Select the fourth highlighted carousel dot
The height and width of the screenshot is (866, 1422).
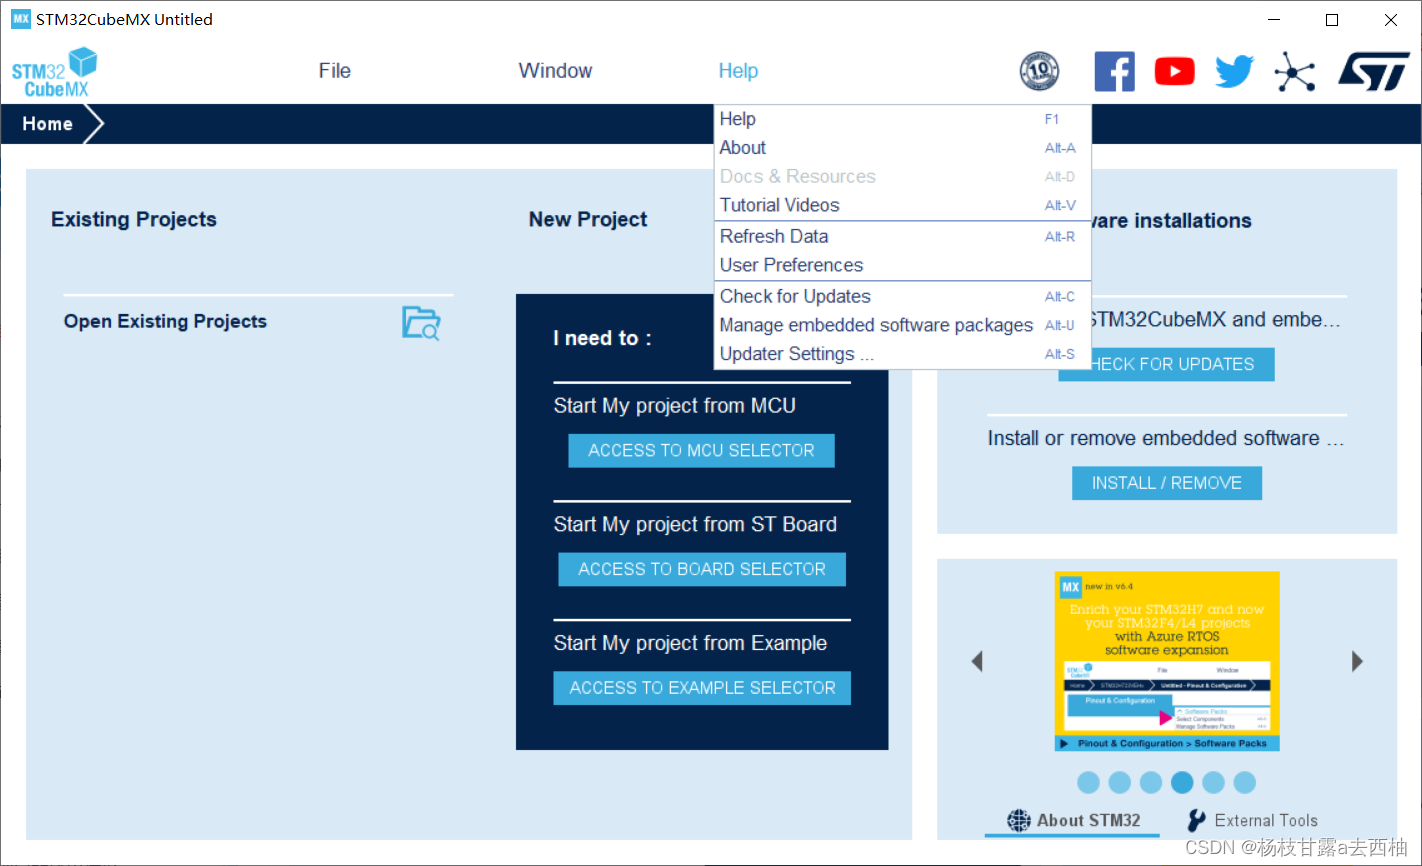[x=1182, y=782]
